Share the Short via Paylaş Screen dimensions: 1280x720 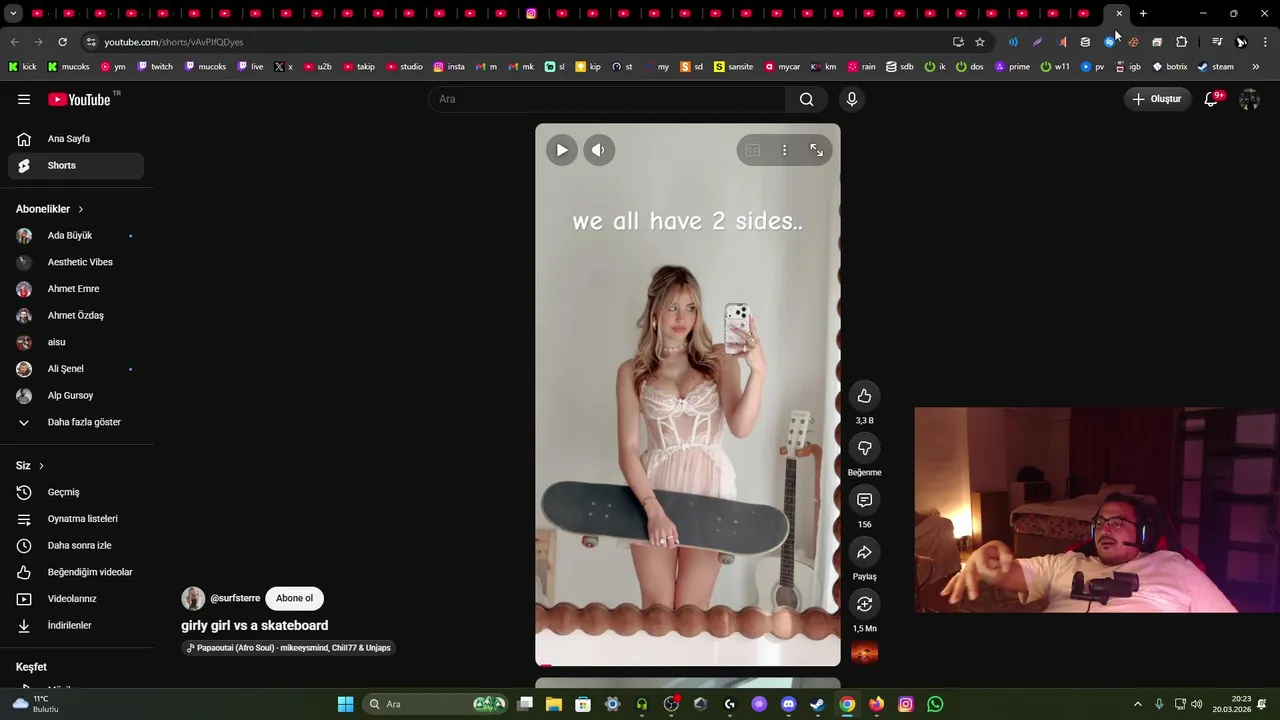(x=864, y=552)
